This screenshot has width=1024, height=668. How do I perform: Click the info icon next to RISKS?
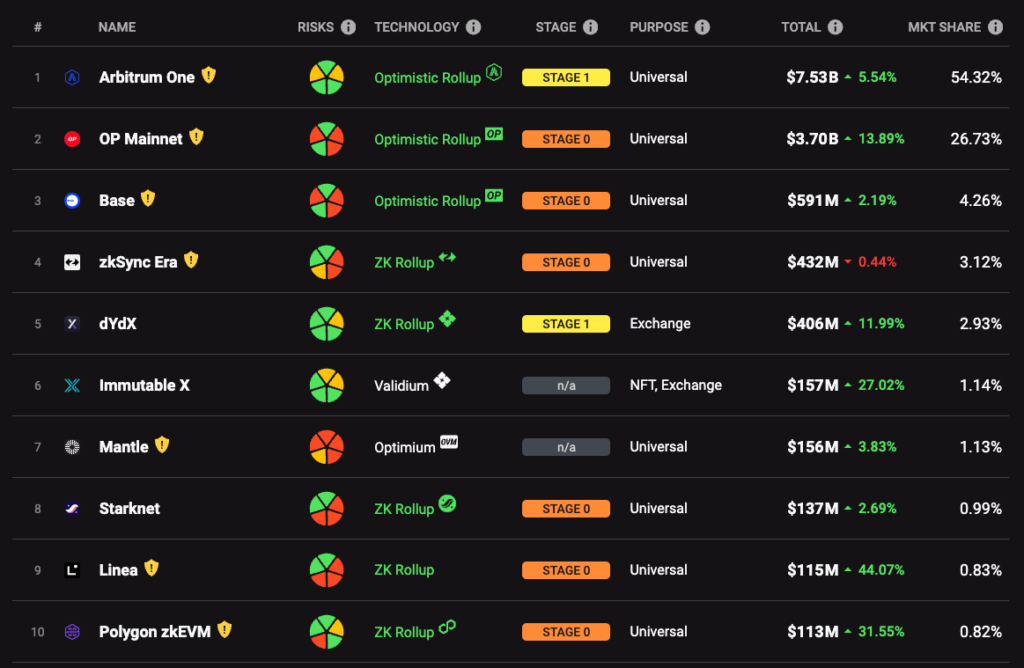(x=349, y=27)
